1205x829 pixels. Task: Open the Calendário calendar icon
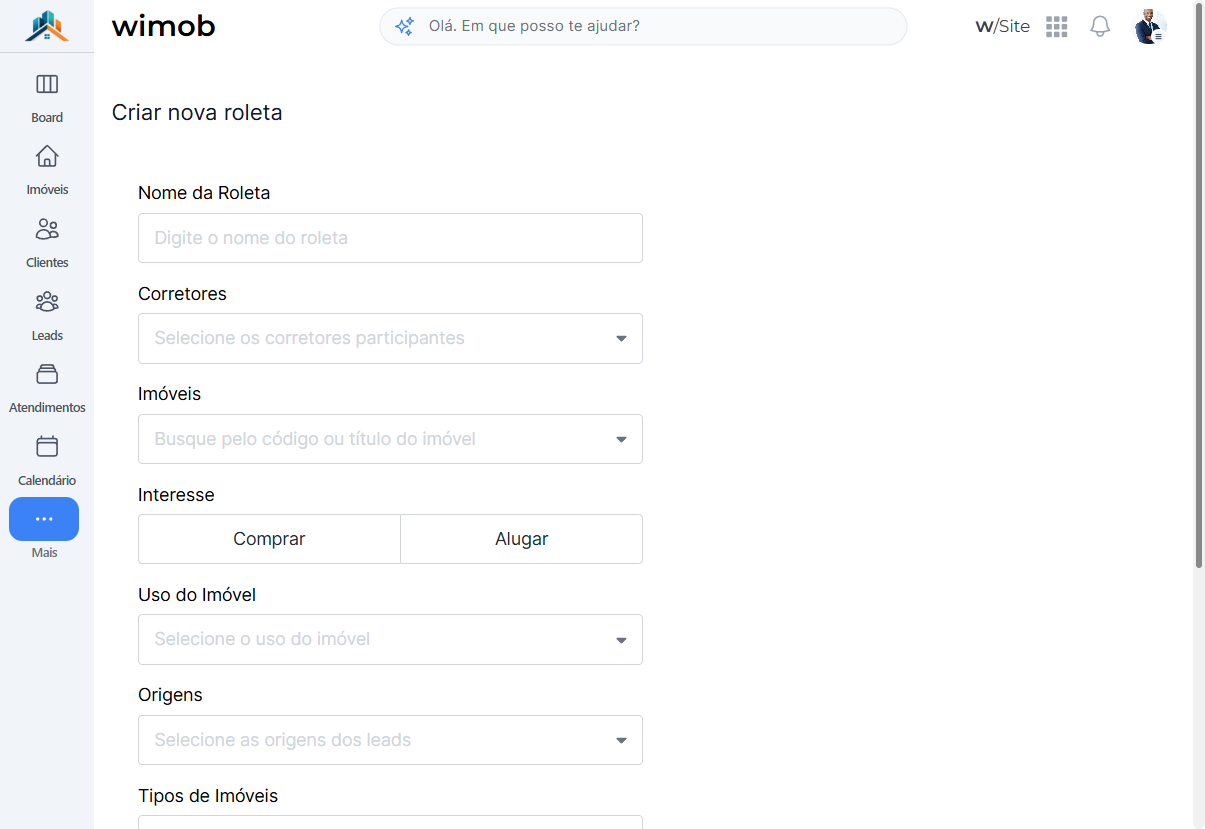[x=47, y=447]
